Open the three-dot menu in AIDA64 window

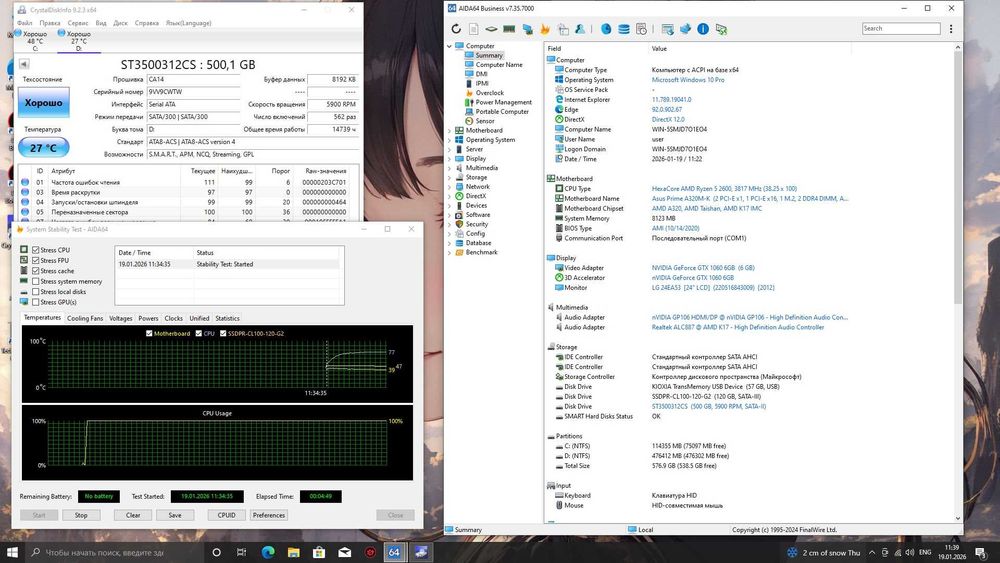click(x=951, y=29)
